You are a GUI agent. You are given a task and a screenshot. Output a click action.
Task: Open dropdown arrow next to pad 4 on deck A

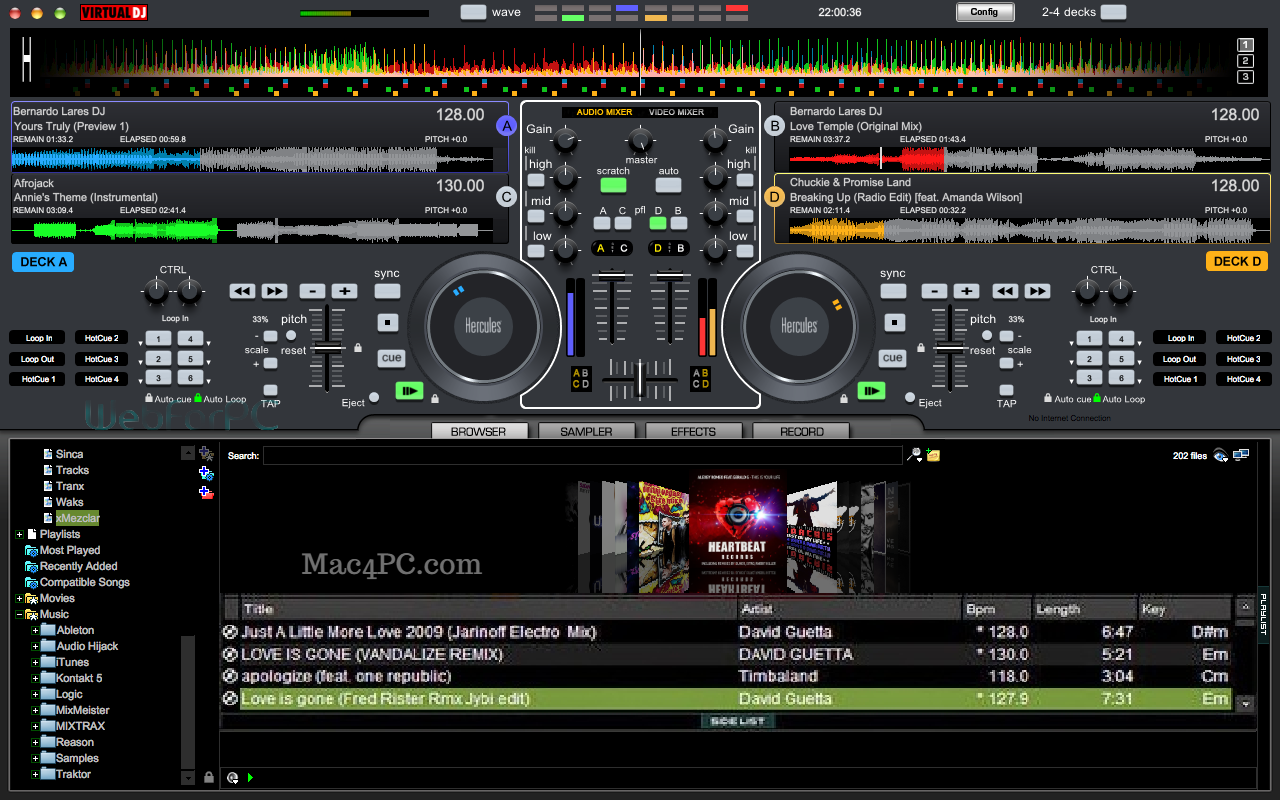tap(208, 344)
